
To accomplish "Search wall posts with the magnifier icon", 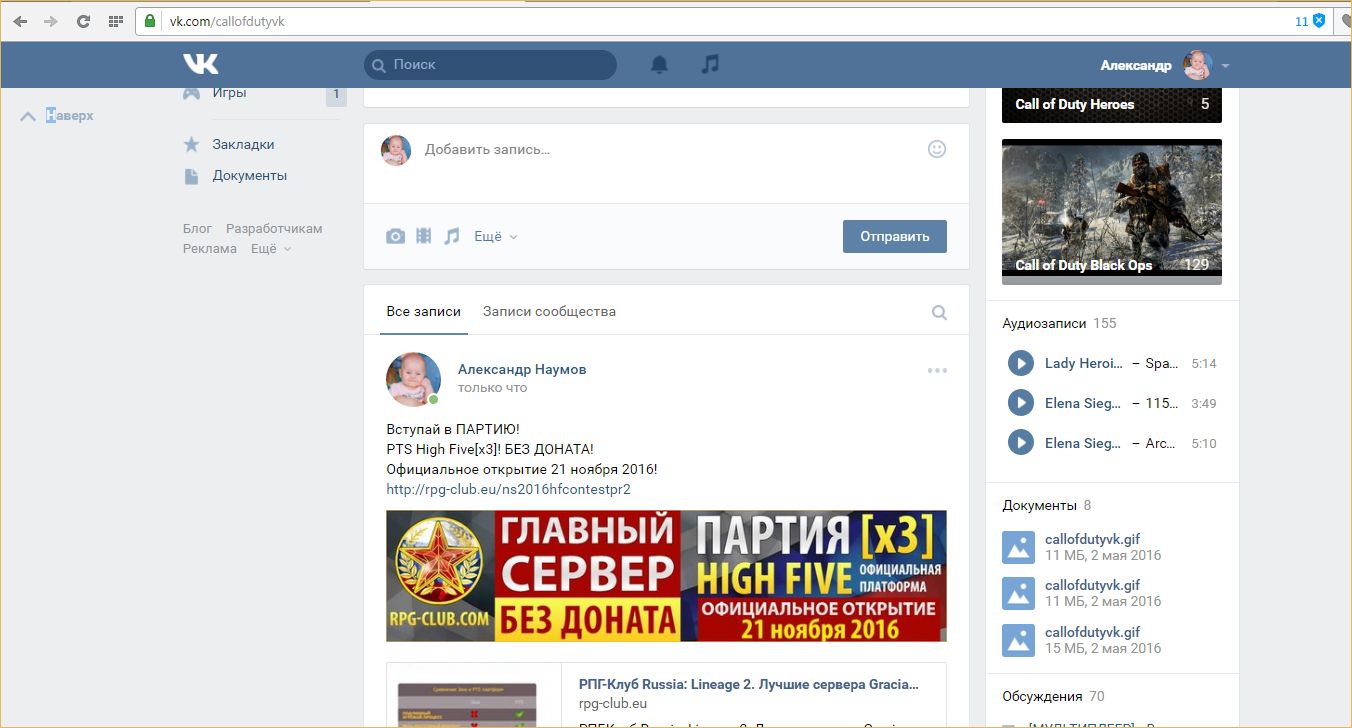I will [939, 312].
